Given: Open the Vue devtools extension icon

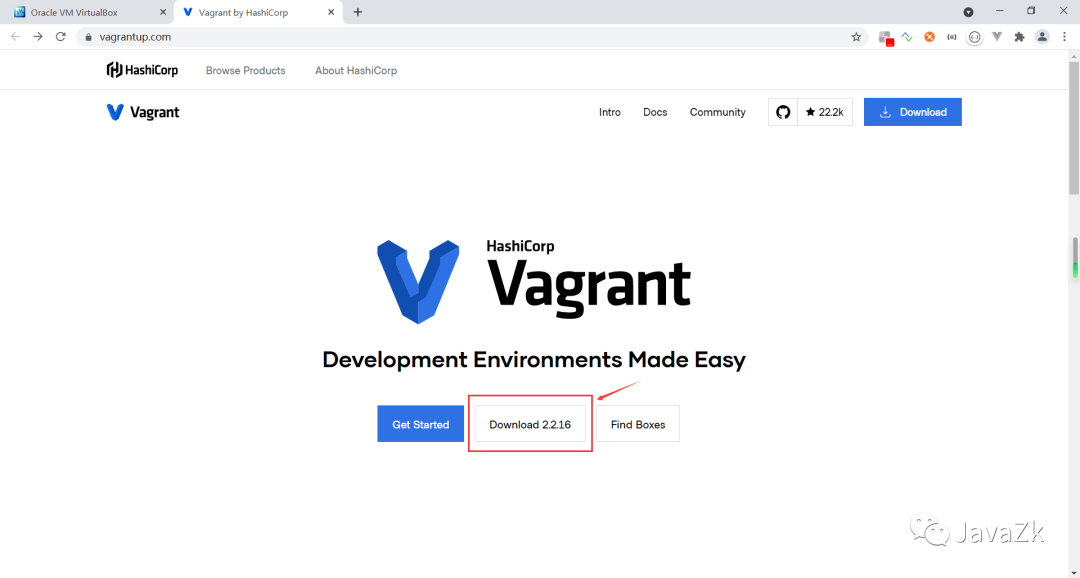Looking at the screenshot, I should tap(997, 37).
